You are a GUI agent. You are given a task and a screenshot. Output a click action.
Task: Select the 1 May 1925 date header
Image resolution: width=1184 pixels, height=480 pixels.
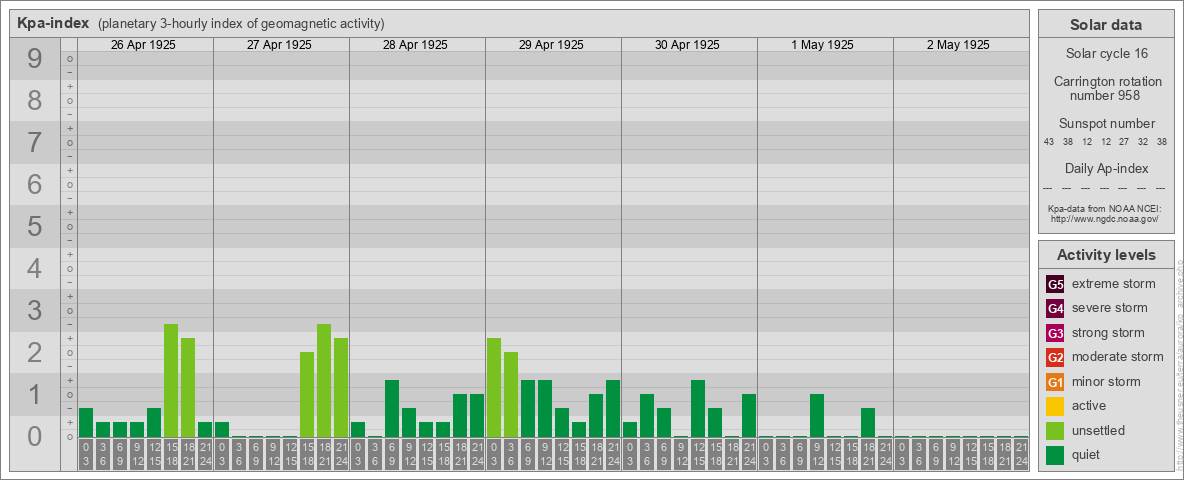coord(823,45)
